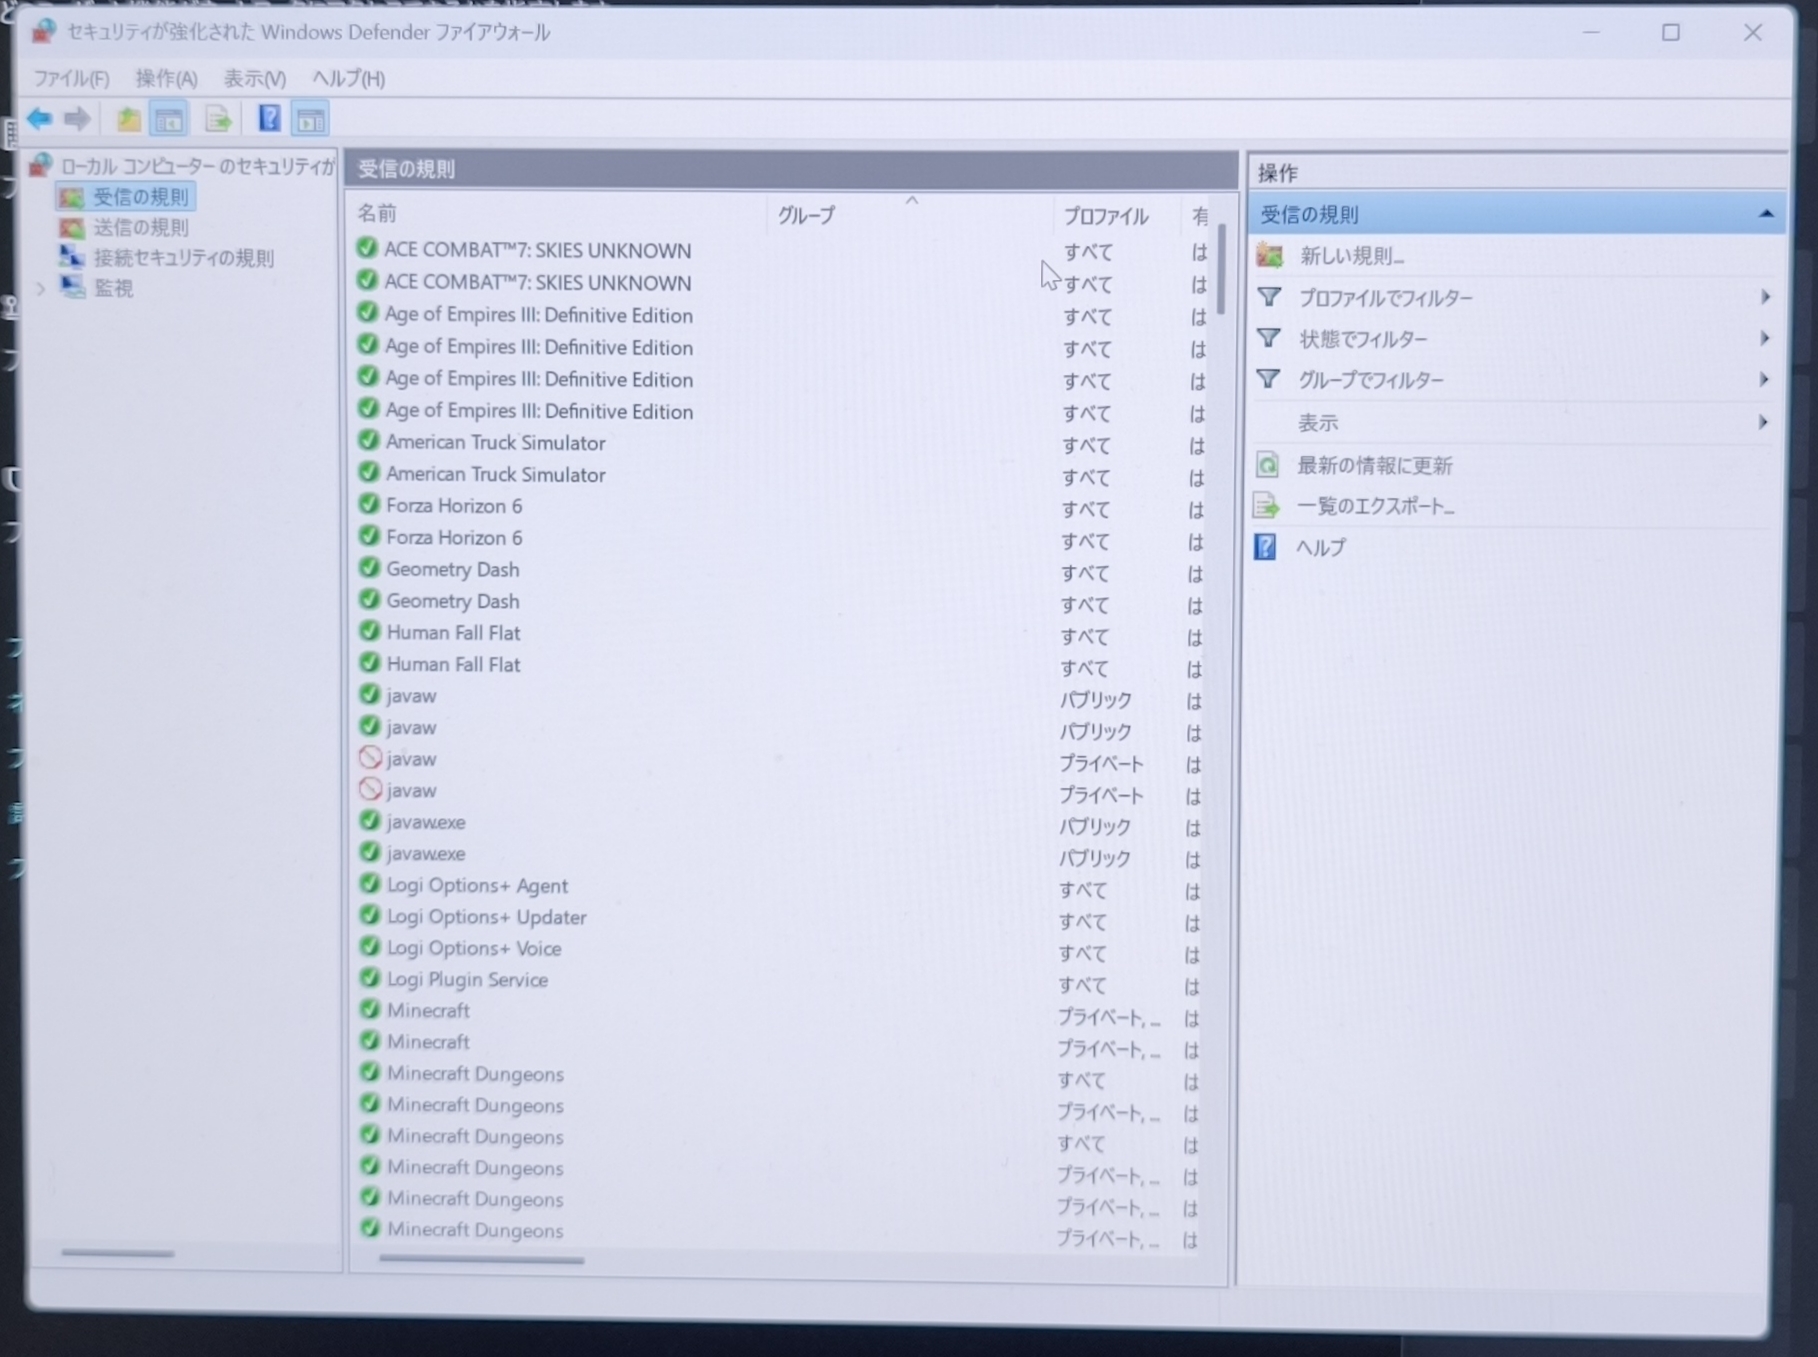Image resolution: width=1818 pixels, height=1357 pixels.
Task: Click the Forward arrow toolbar icon
Action: coord(77,119)
